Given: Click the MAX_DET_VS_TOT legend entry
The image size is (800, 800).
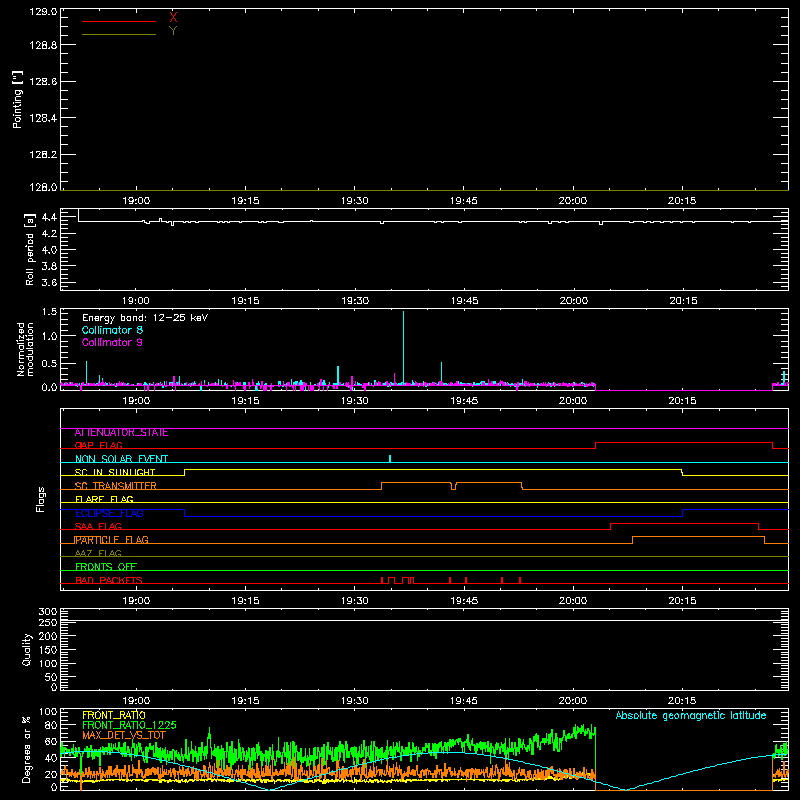Looking at the screenshot, I should [x=124, y=735].
